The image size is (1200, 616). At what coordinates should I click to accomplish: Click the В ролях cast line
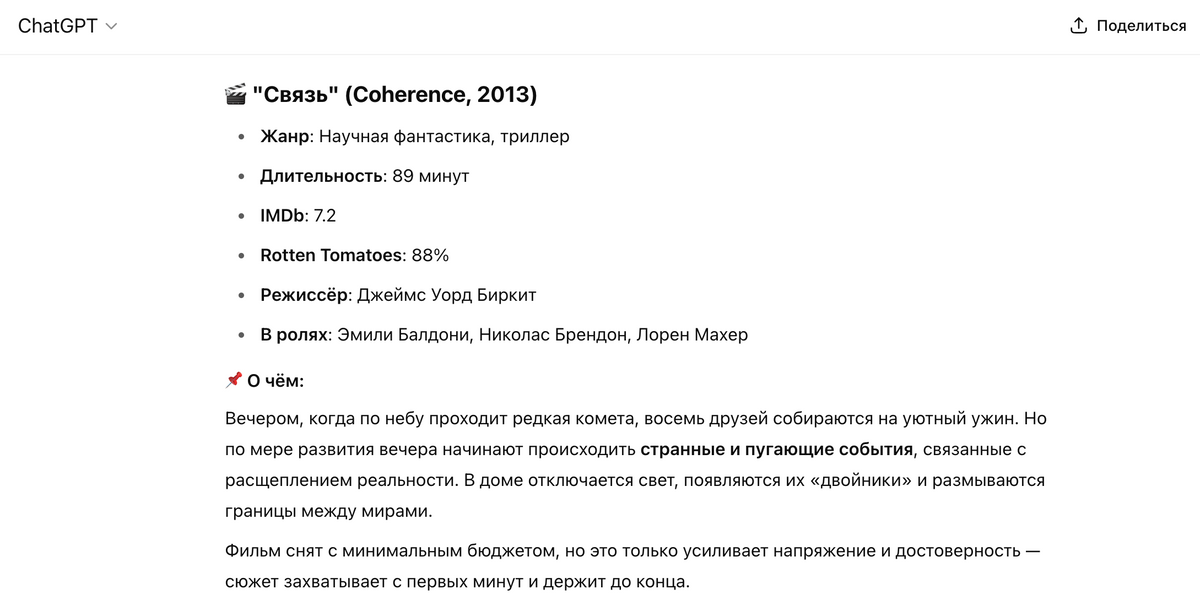[504, 335]
